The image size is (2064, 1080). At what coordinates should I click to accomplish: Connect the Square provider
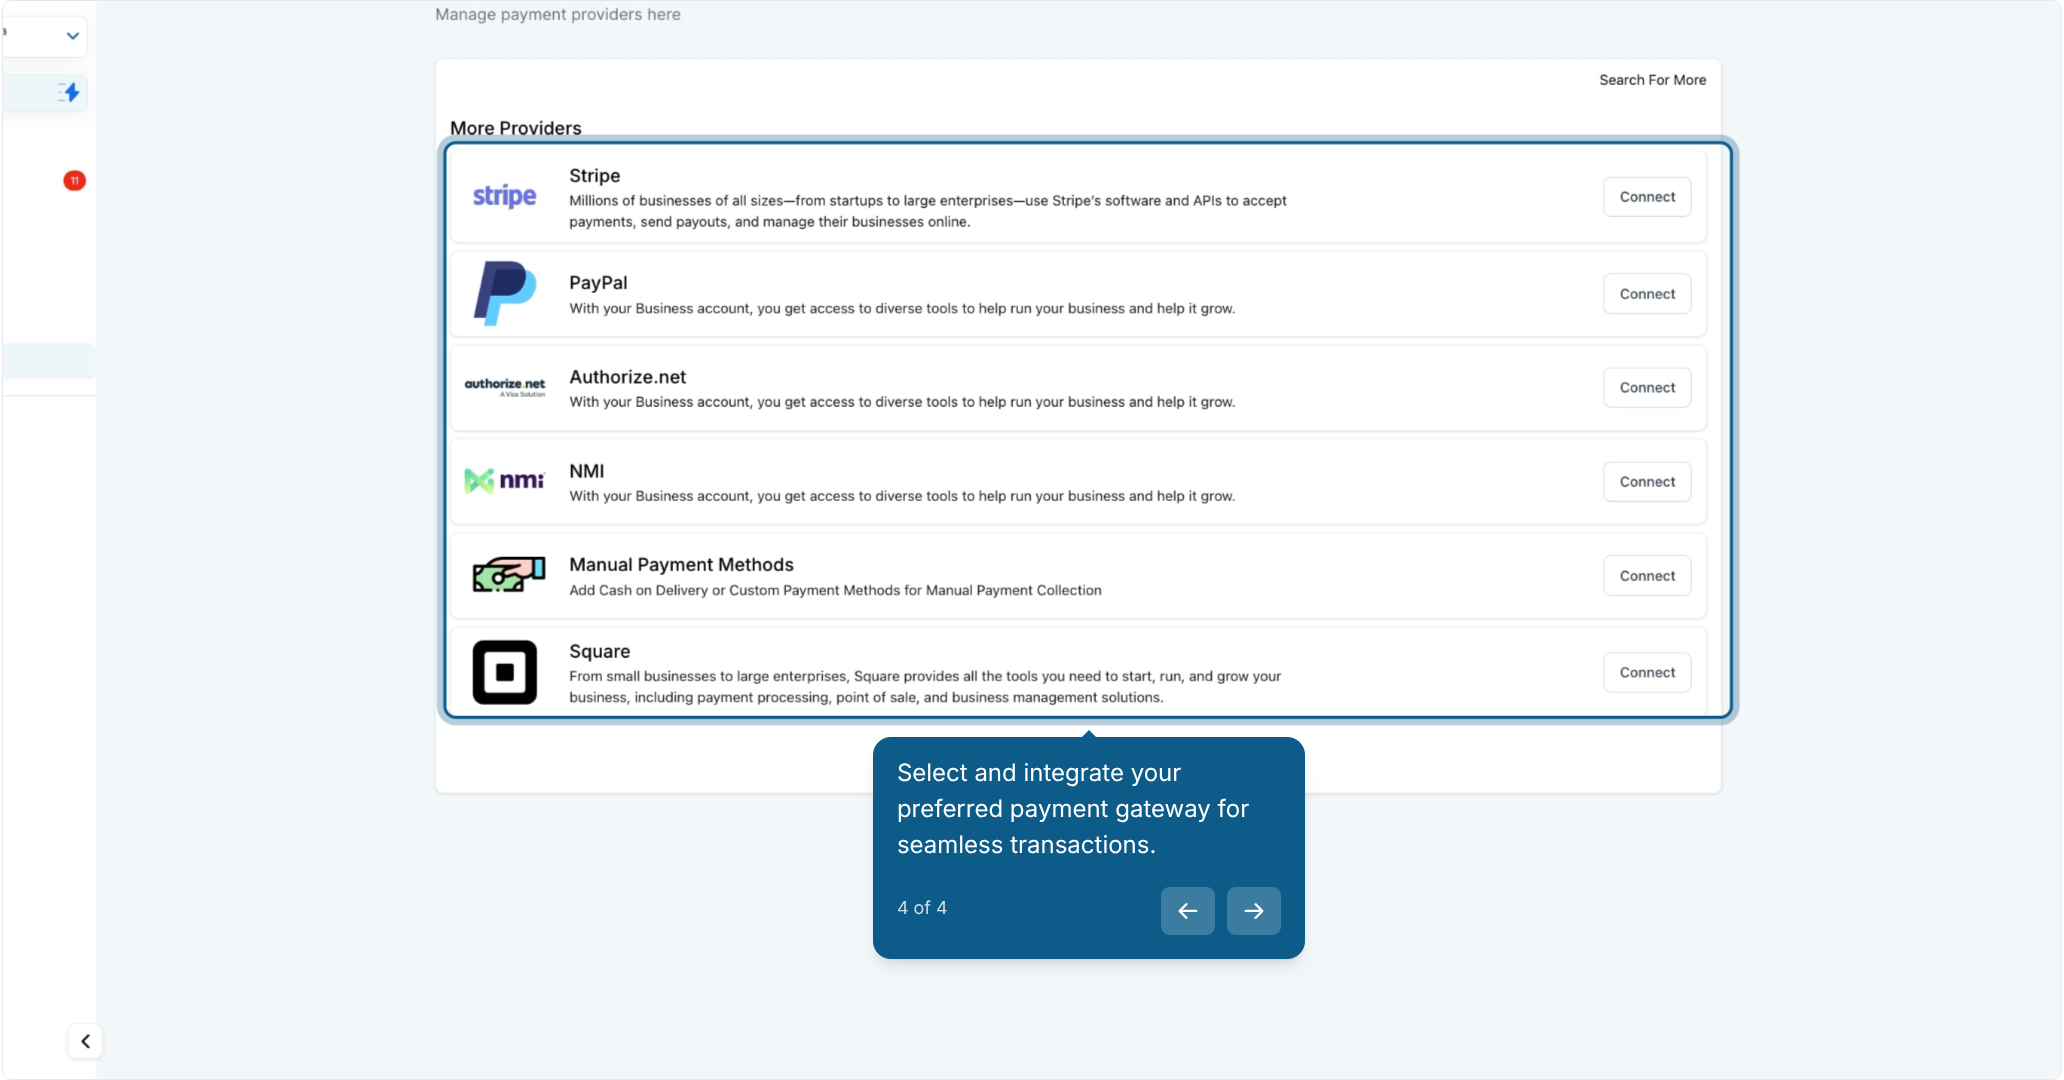pos(1647,673)
